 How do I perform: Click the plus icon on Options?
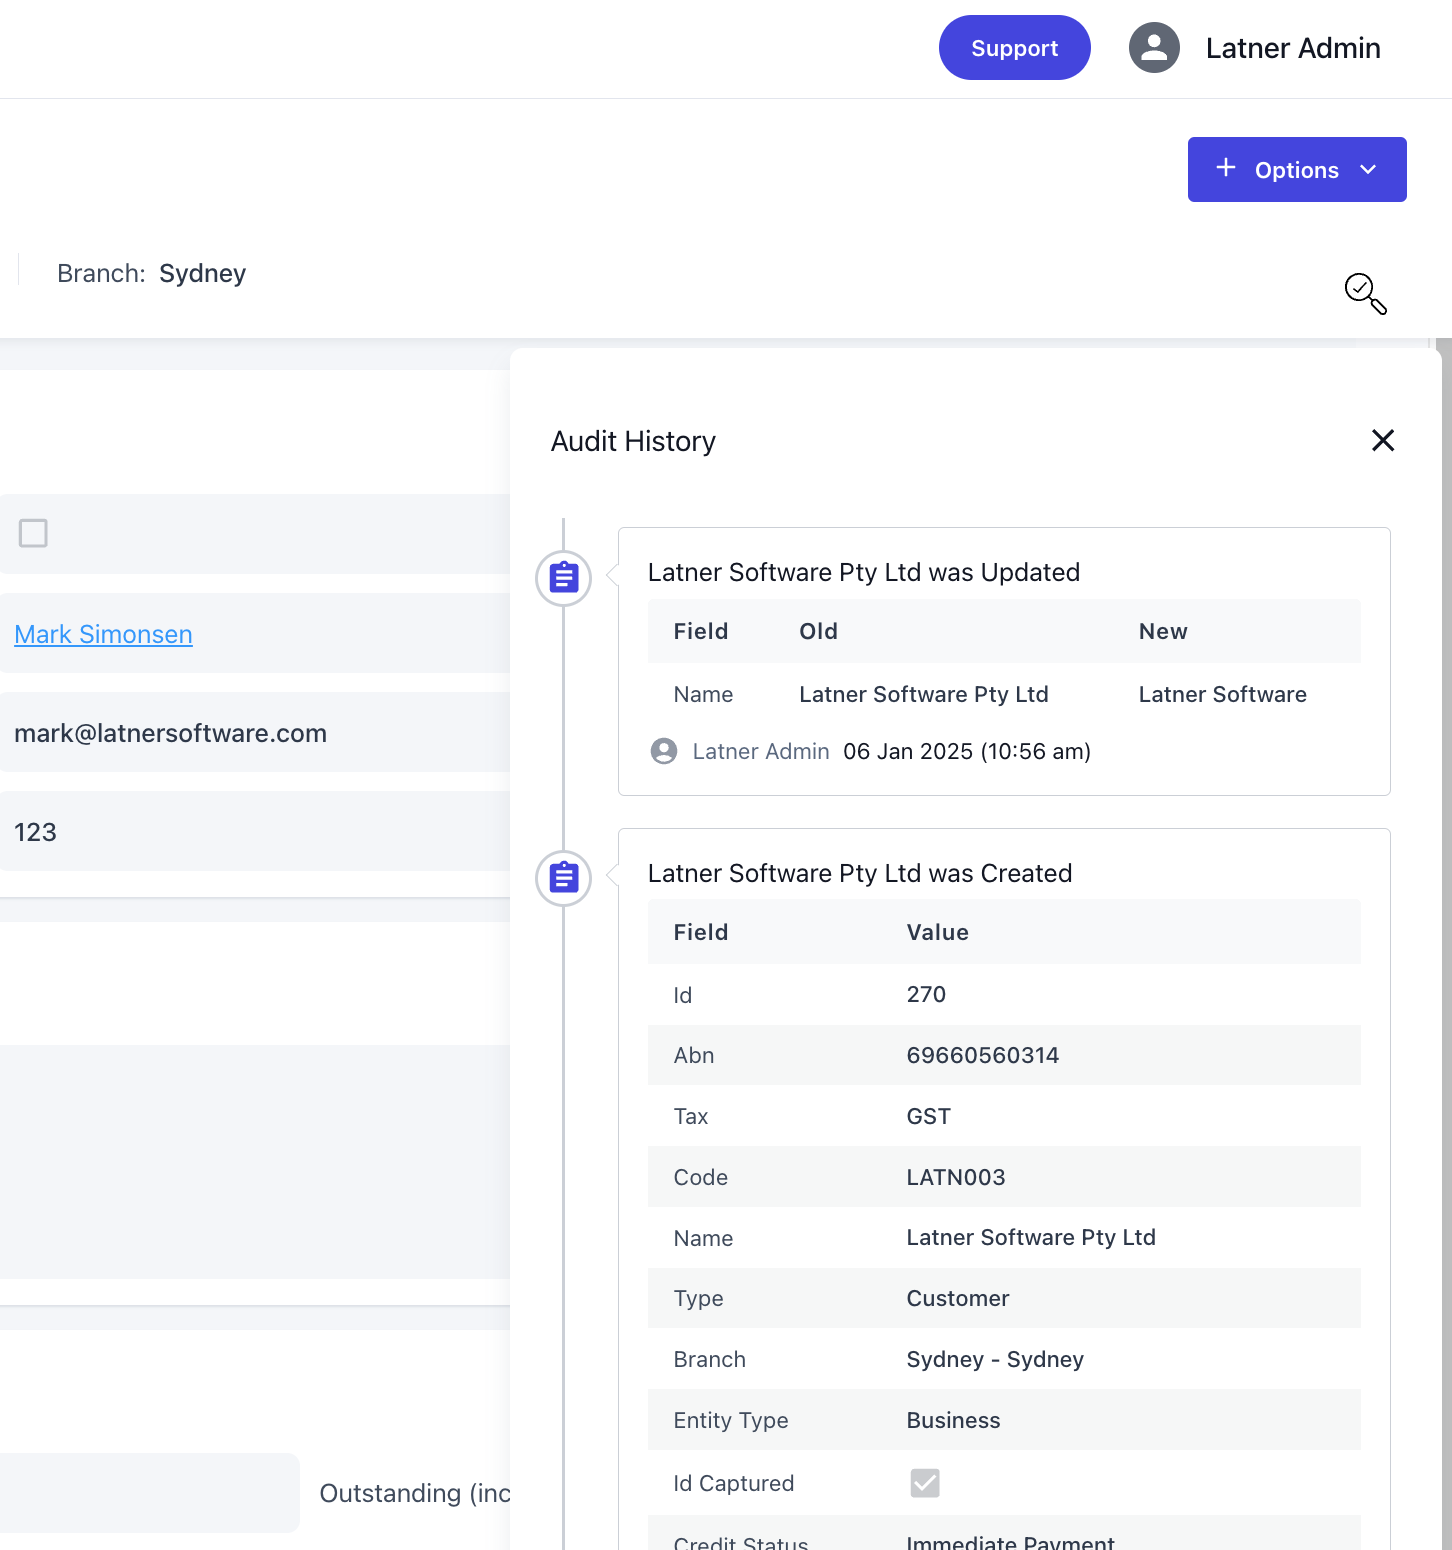(1225, 168)
